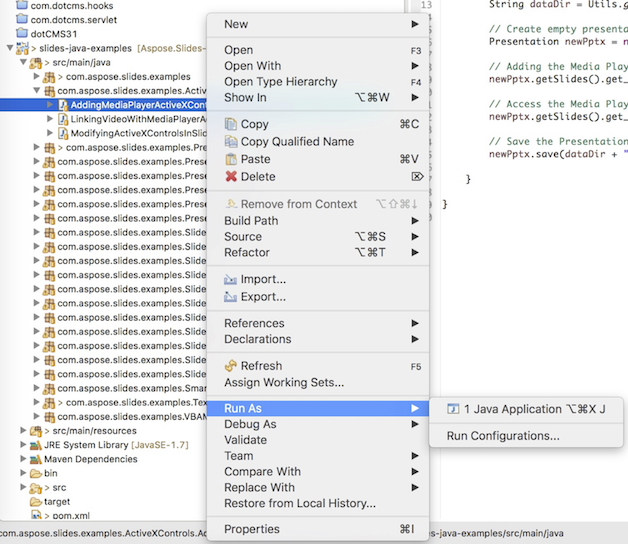
Task: Expand the JRE System Library node
Action: click(24, 445)
